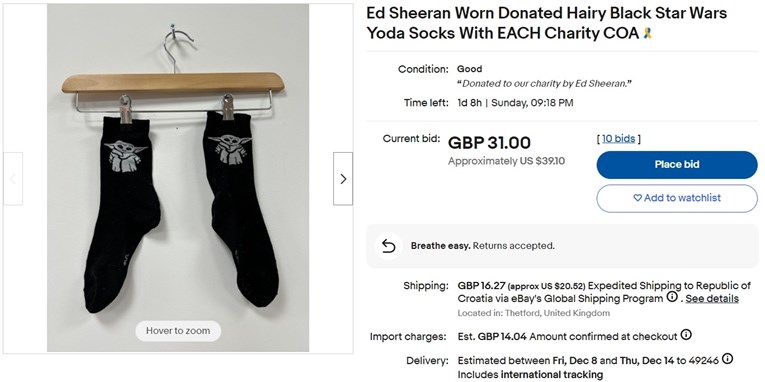765x382 pixels.
Task: Click the shipping info icon after Global Shipping Program
Action: pyautogui.click(x=672, y=297)
